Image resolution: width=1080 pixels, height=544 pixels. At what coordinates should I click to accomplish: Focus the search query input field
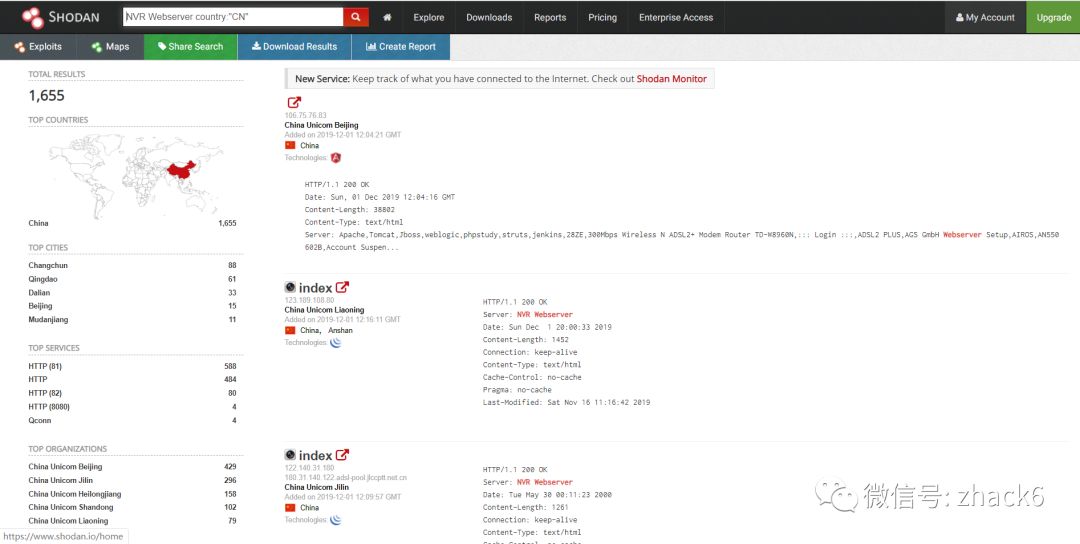click(233, 17)
